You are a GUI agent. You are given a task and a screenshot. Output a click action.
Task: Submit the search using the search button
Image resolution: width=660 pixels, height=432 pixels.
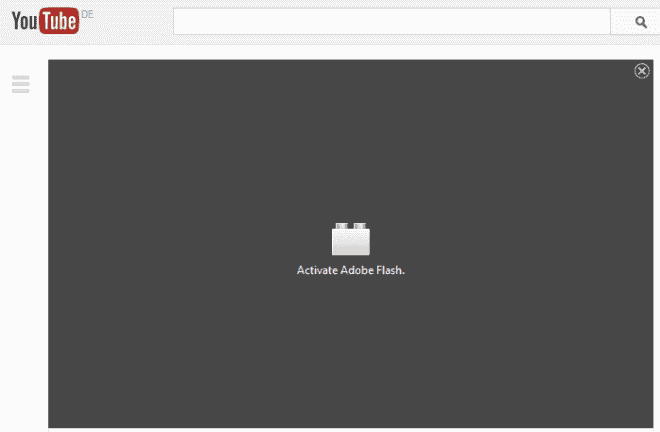[641, 22]
